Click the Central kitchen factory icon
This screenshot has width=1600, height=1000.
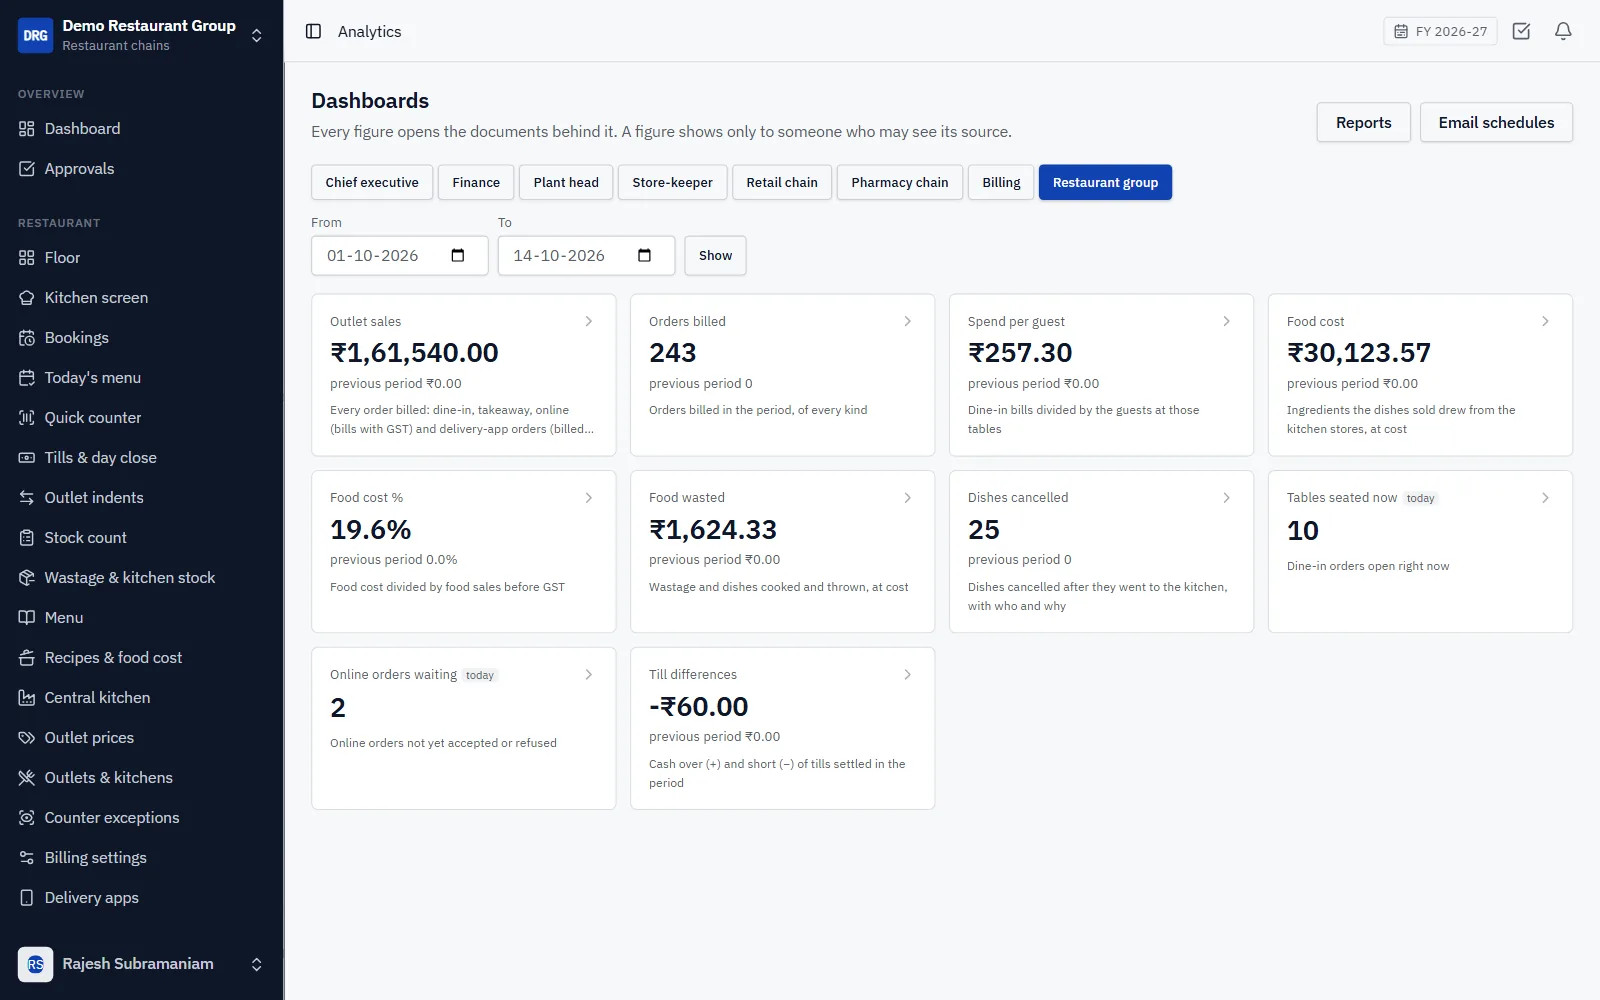pos(27,698)
